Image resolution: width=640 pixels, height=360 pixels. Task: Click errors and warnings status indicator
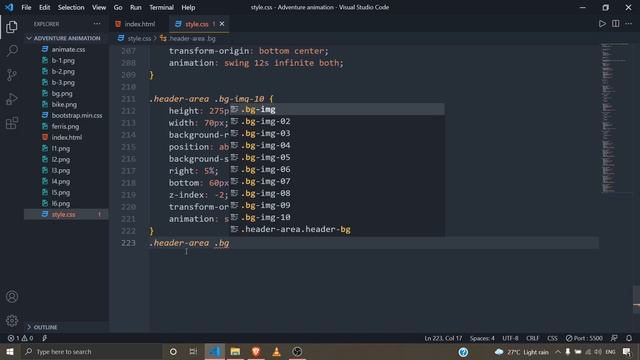[20, 338]
